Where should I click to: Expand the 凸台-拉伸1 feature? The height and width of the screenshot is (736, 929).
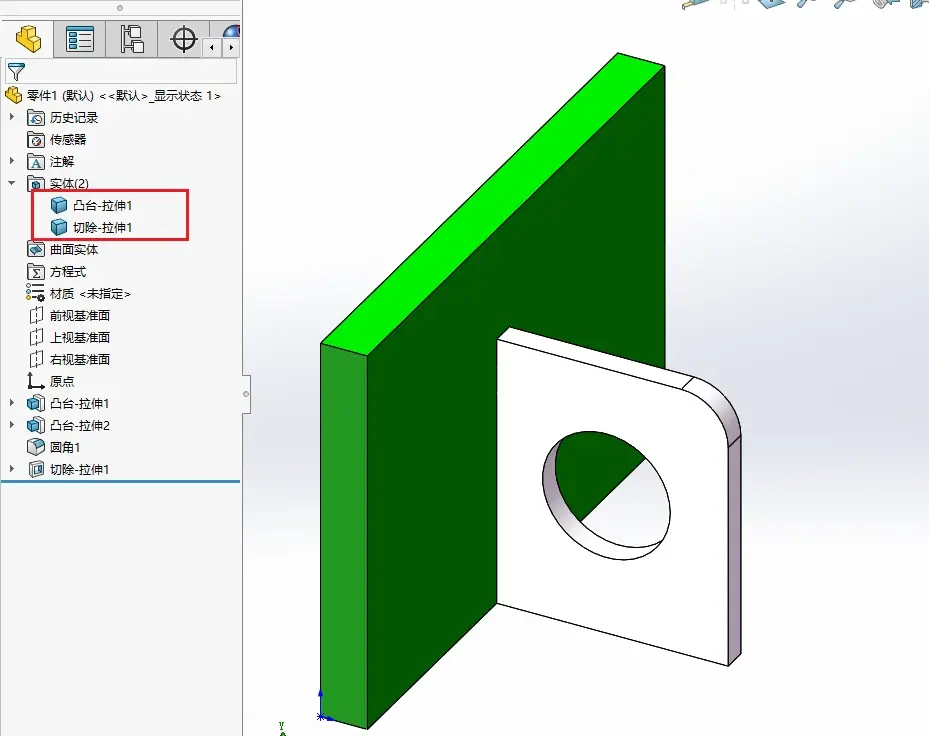(x=12, y=403)
